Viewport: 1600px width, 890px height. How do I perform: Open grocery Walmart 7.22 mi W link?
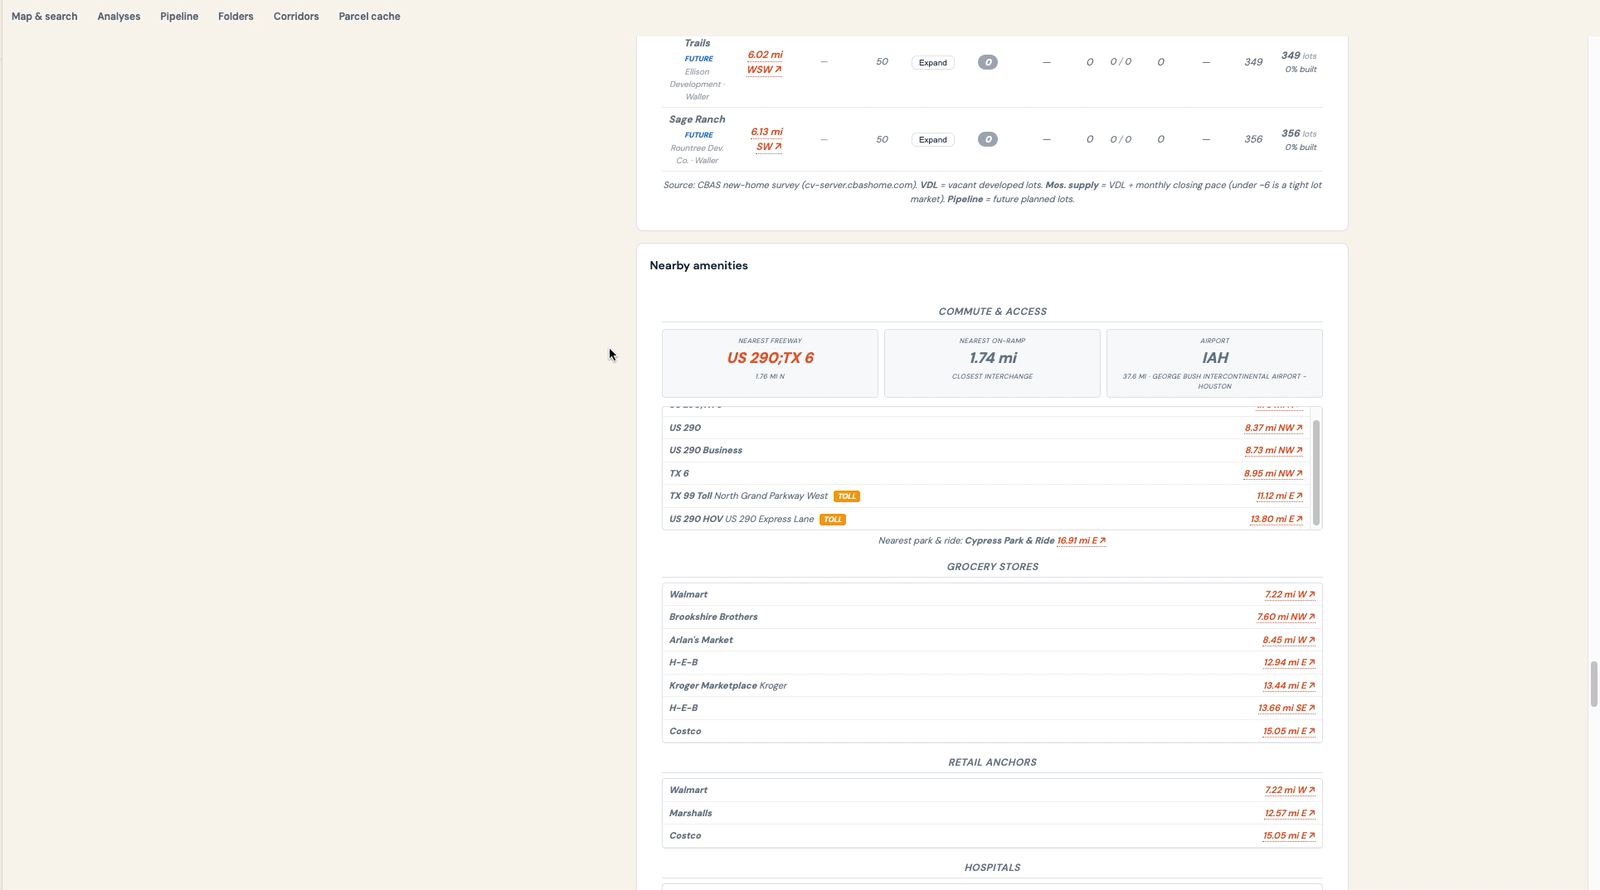[1289, 595]
